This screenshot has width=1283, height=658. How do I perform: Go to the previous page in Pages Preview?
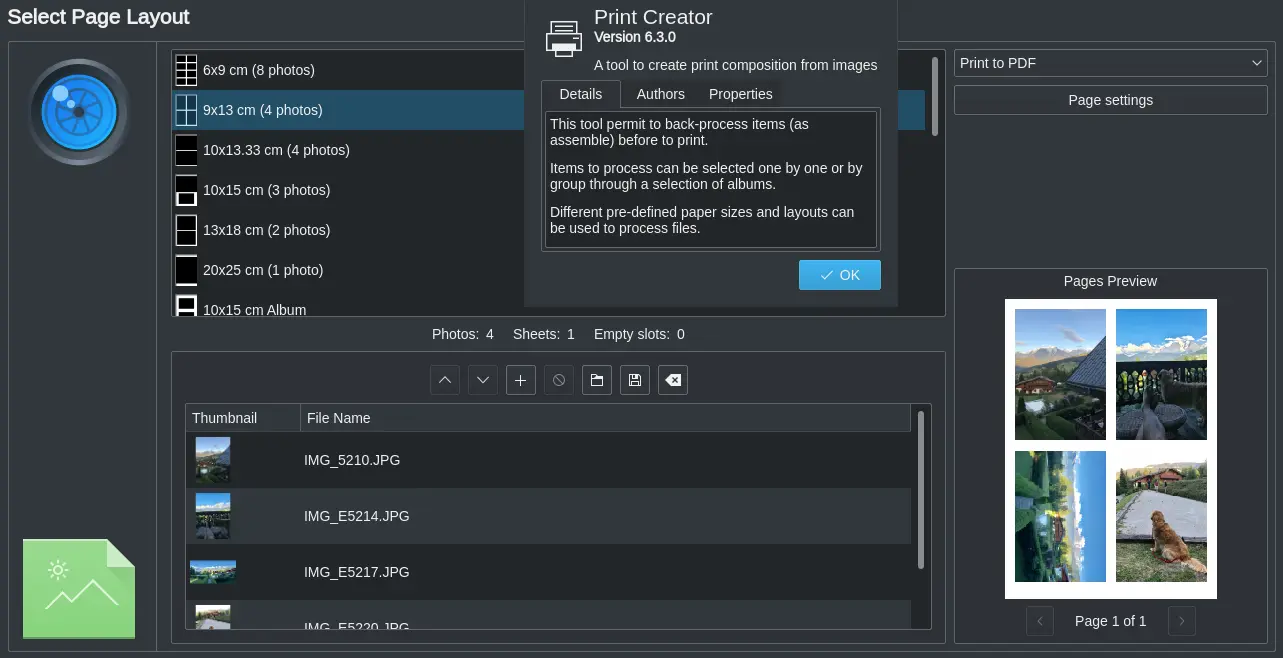pyautogui.click(x=1040, y=621)
